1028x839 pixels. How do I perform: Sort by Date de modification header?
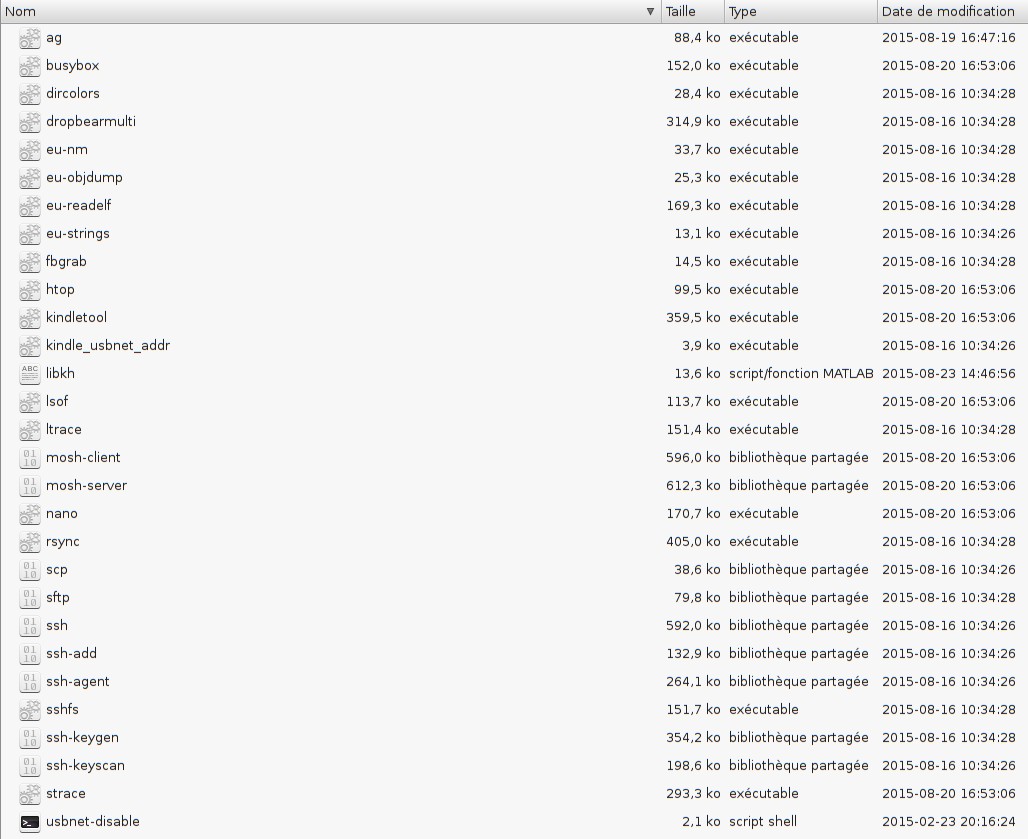tap(948, 12)
